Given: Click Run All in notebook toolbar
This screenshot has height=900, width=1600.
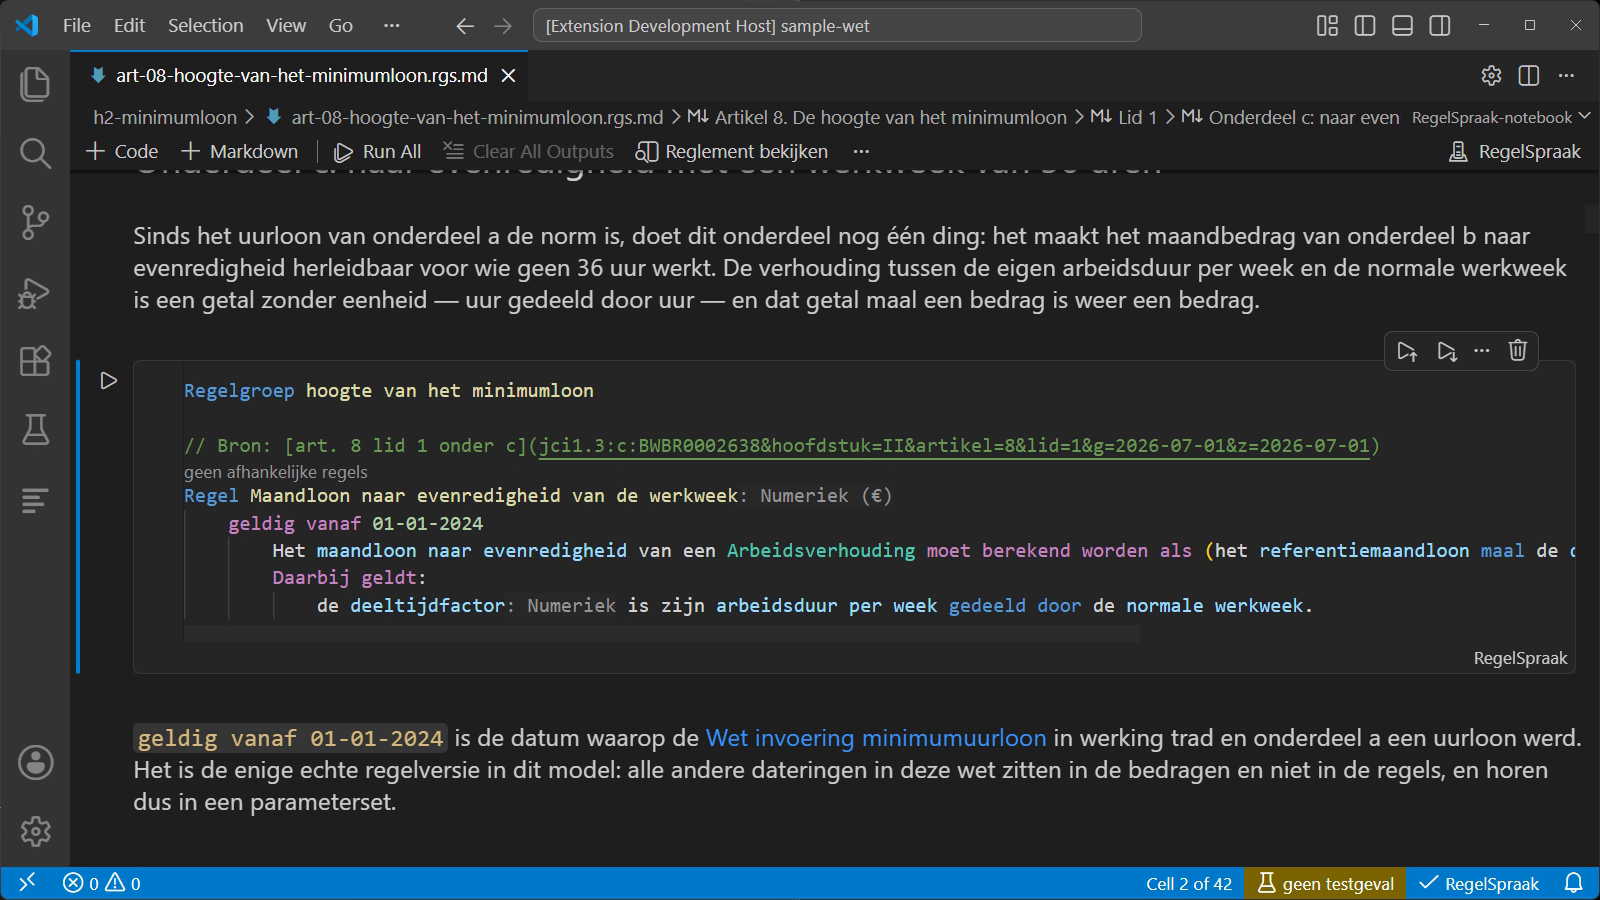Looking at the screenshot, I should [x=377, y=152].
